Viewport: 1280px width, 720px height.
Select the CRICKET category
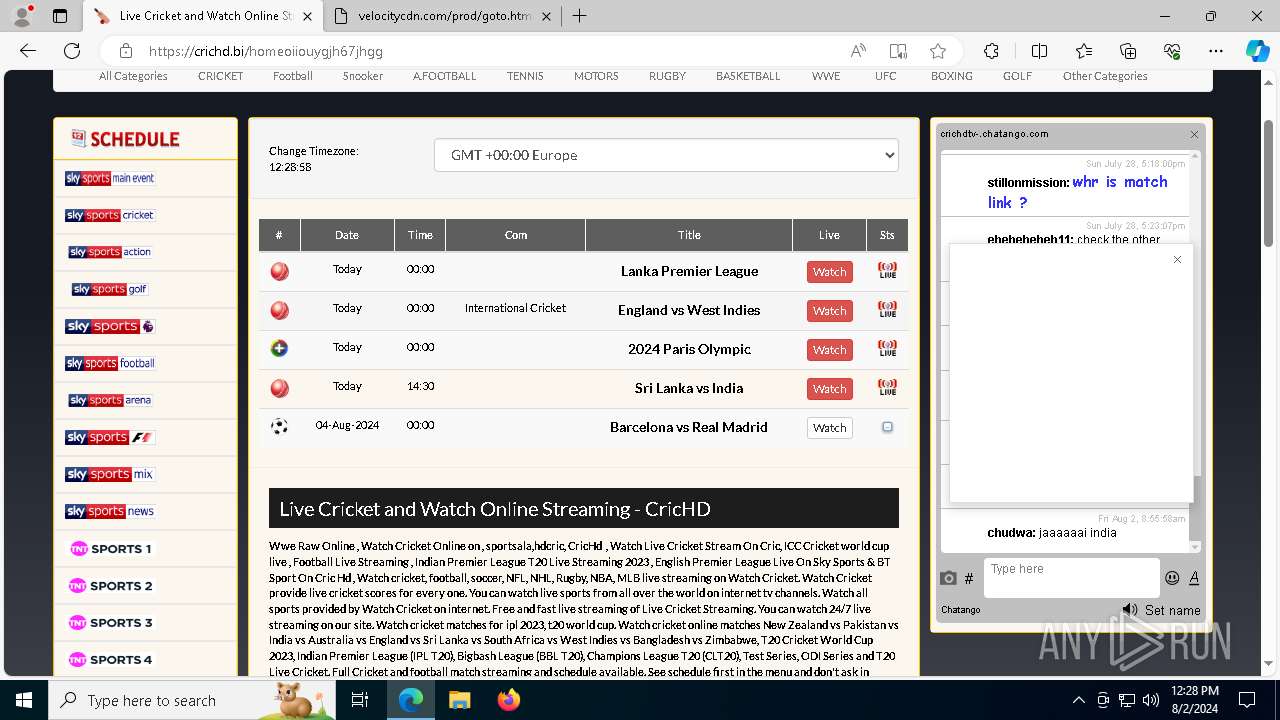(220, 76)
